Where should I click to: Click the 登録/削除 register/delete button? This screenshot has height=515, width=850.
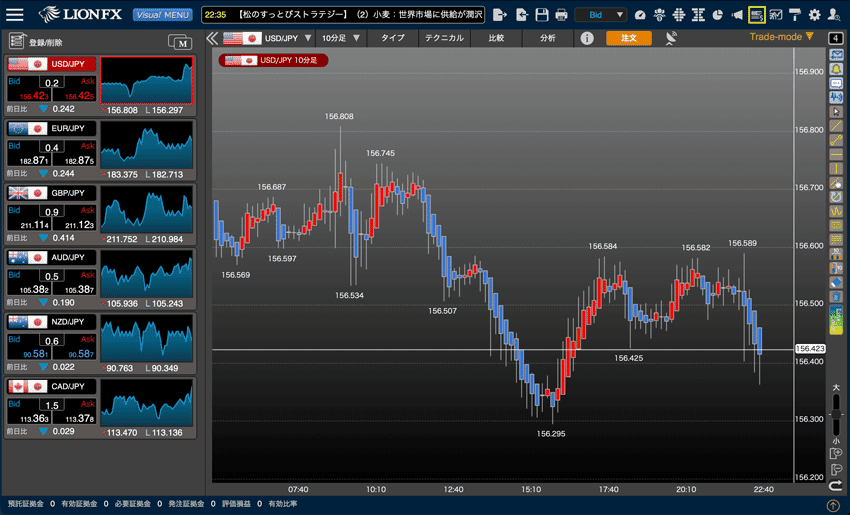[36, 42]
